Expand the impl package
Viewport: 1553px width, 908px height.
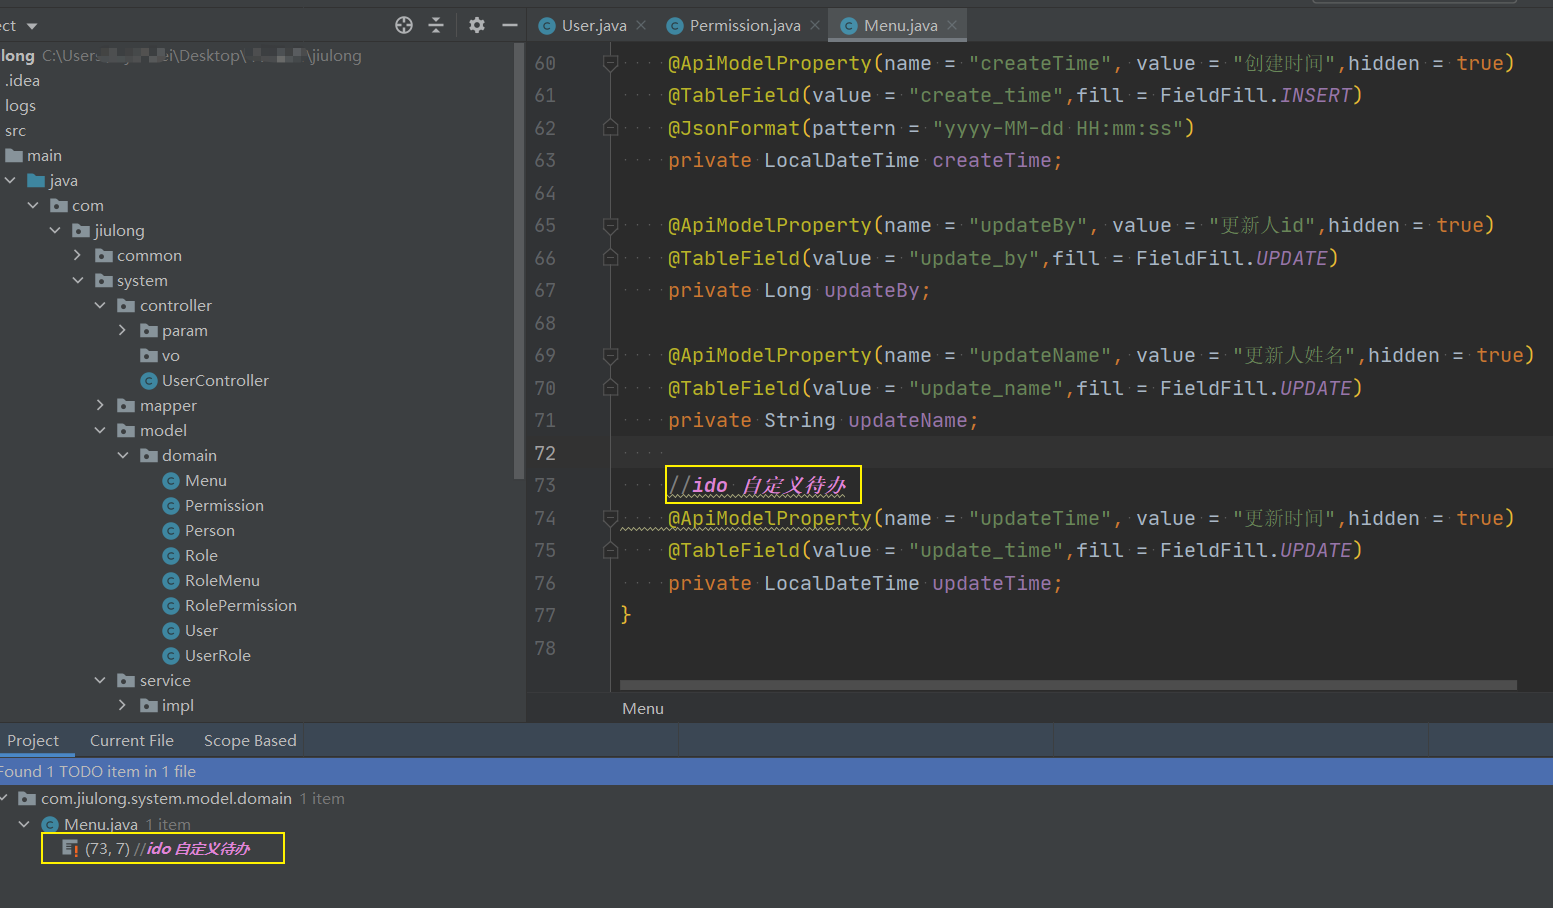click(x=123, y=705)
